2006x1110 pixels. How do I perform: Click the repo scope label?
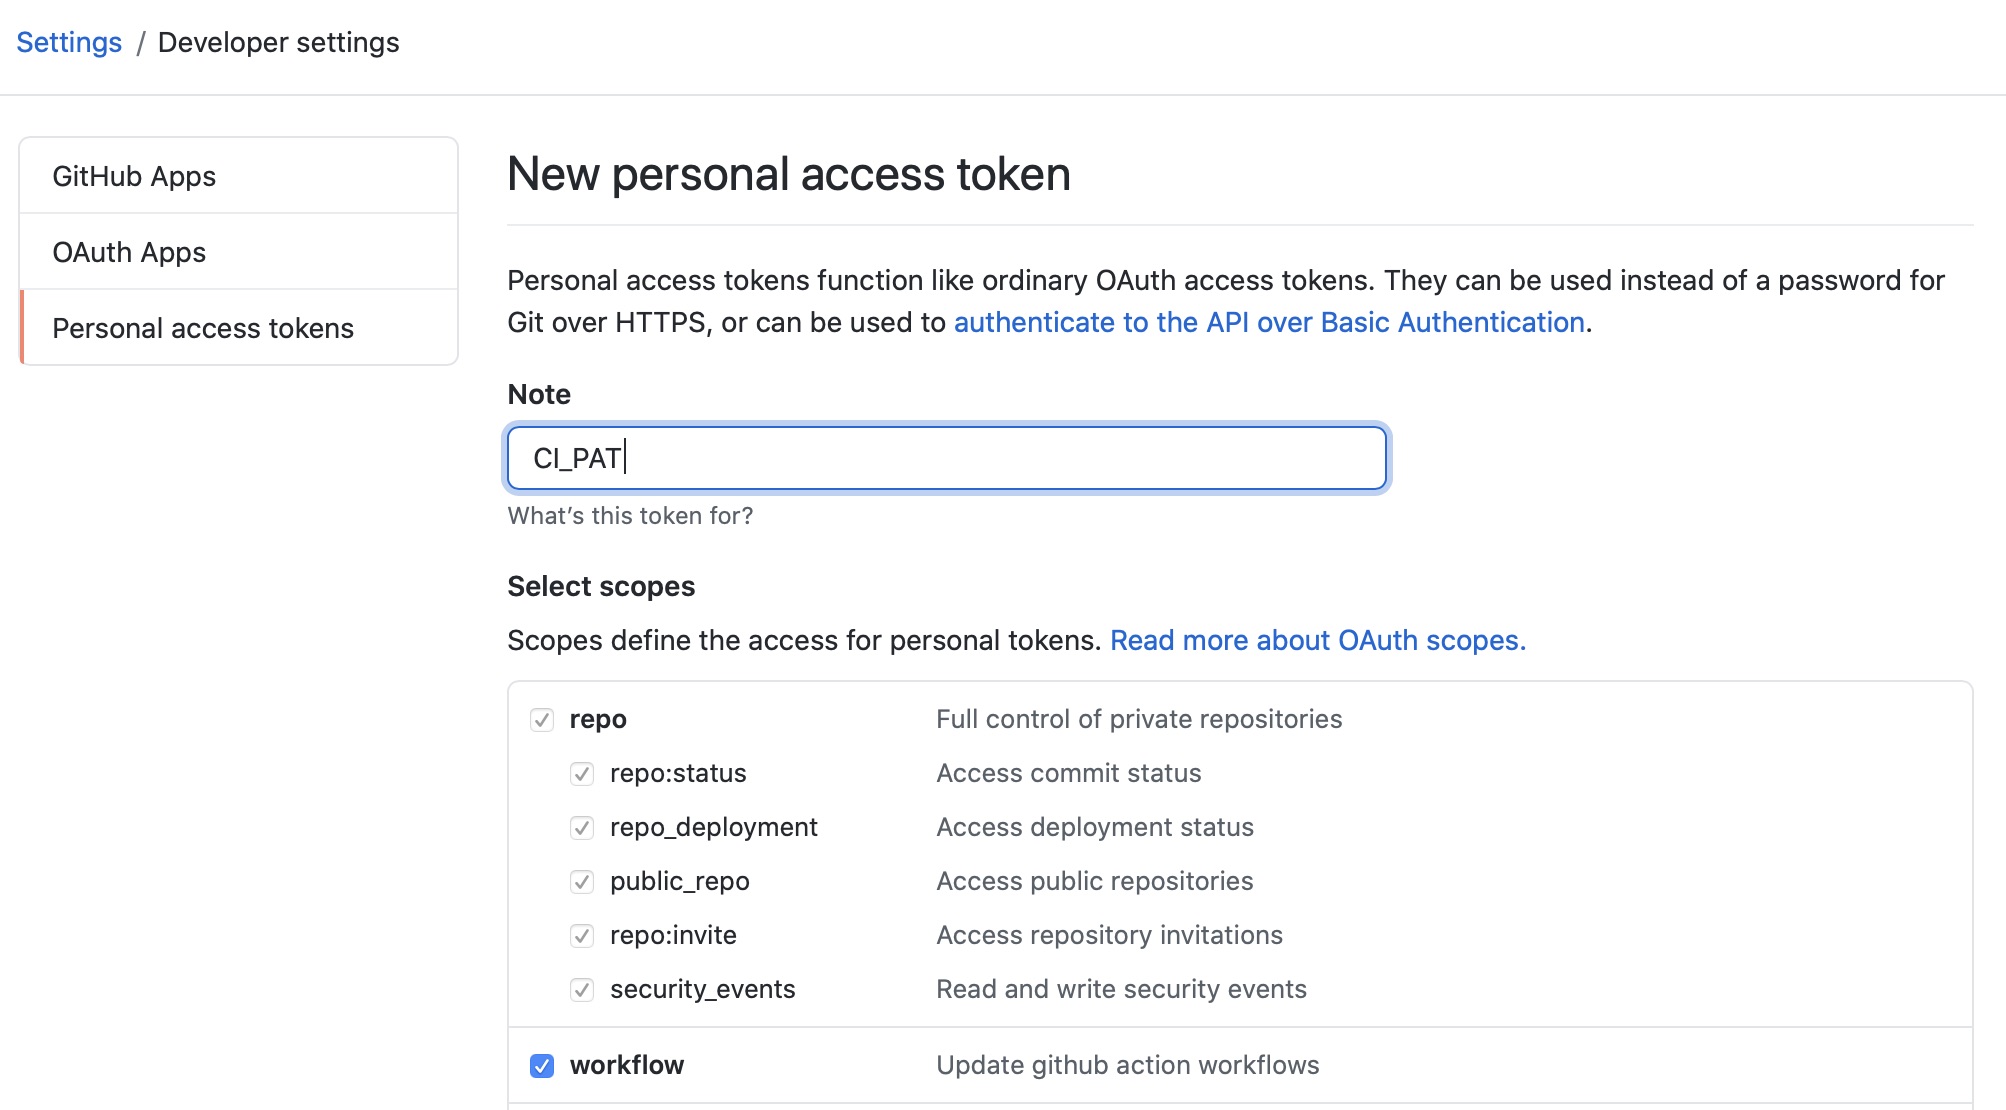[598, 719]
